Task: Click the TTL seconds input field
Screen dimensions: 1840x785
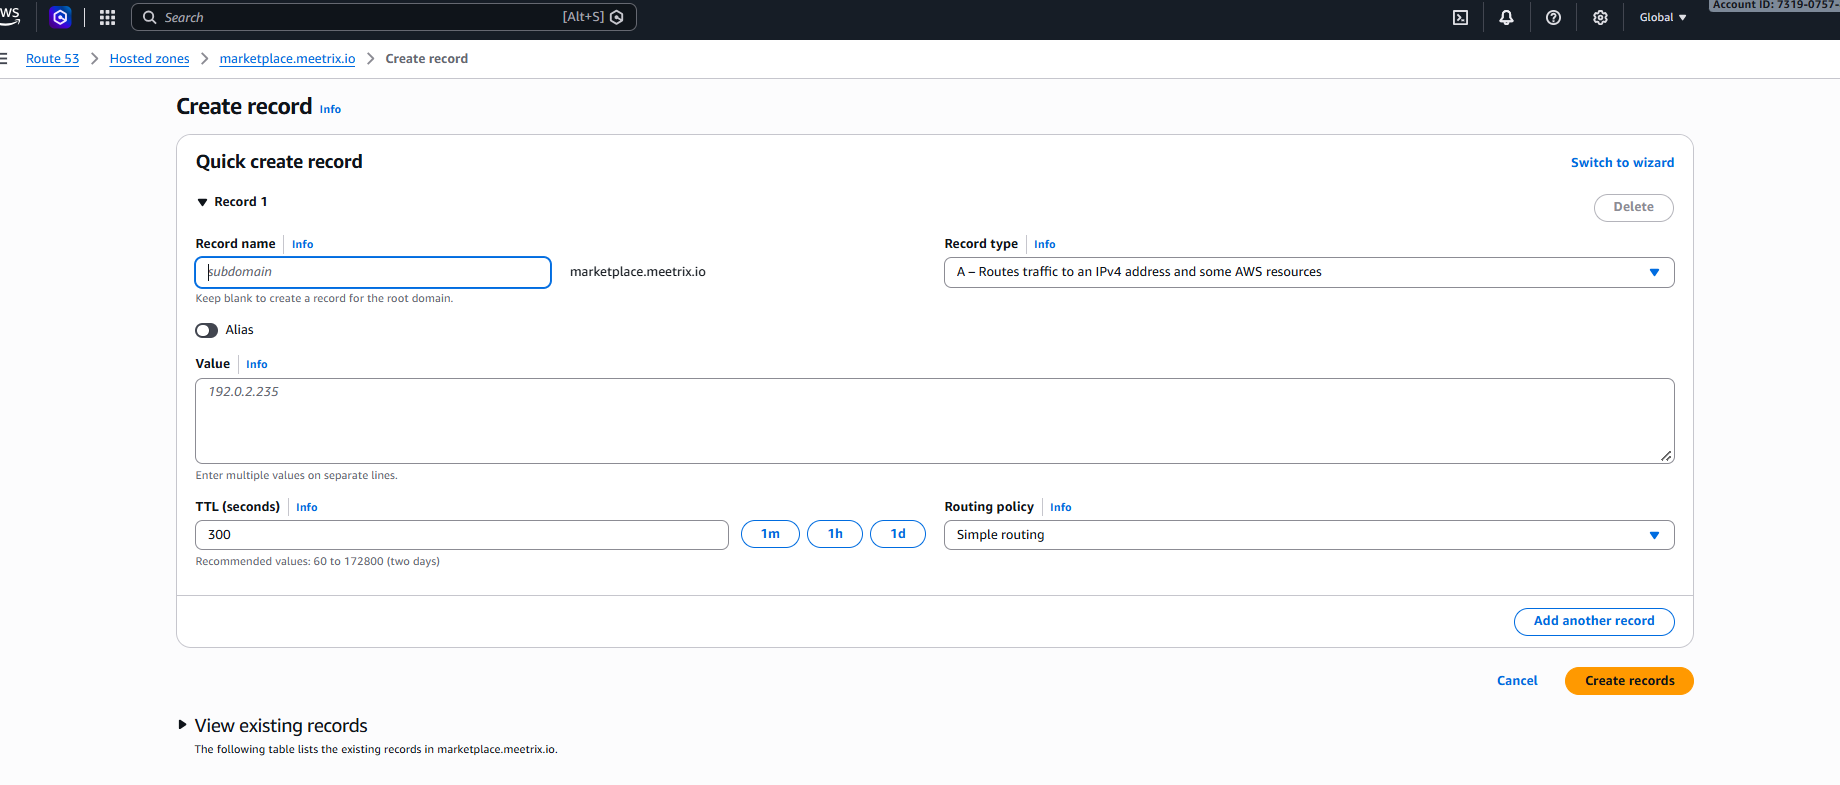Action: click(462, 535)
